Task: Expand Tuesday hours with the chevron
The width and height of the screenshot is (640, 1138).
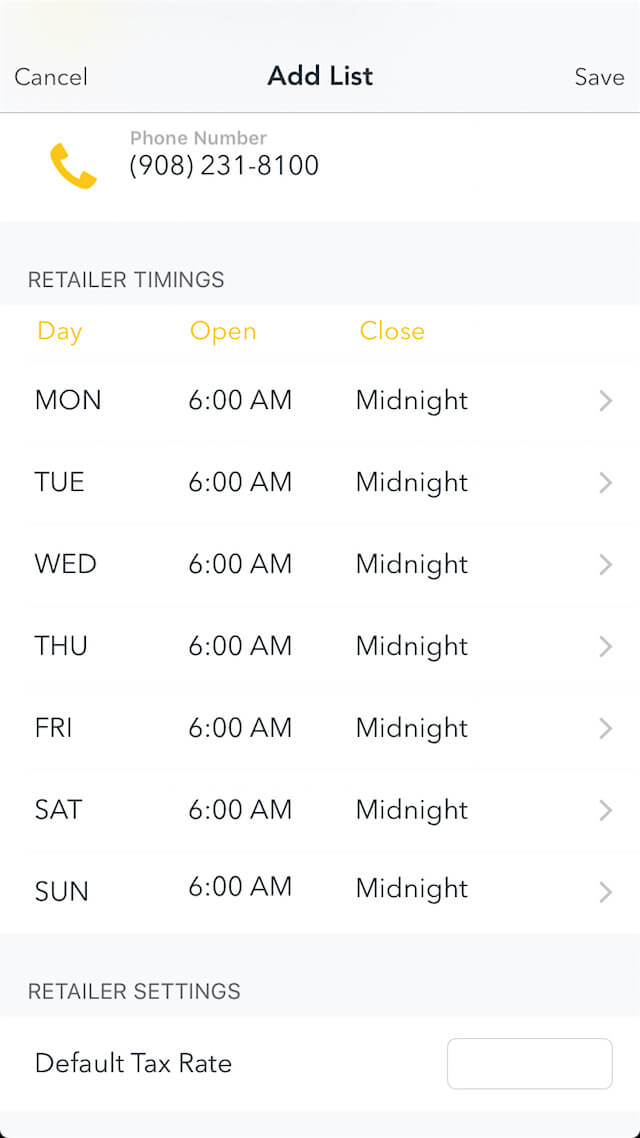Action: click(x=605, y=483)
